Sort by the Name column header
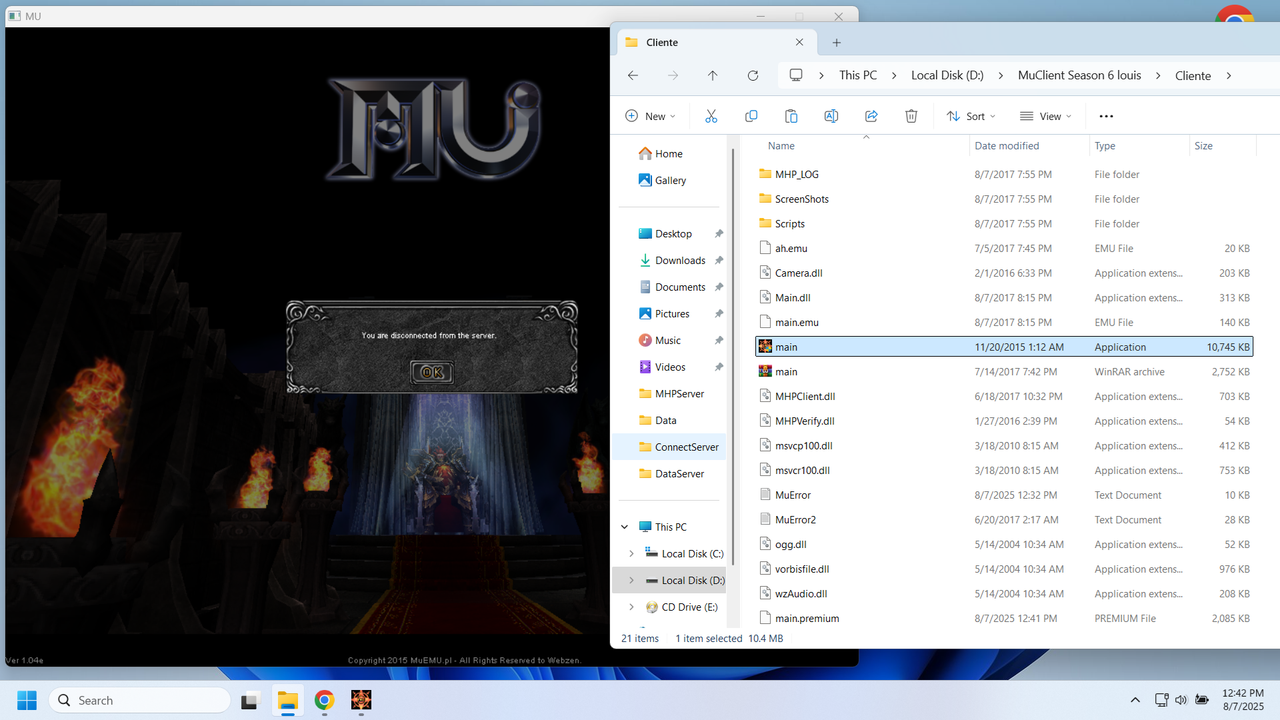1280x720 pixels. tap(781, 146)
